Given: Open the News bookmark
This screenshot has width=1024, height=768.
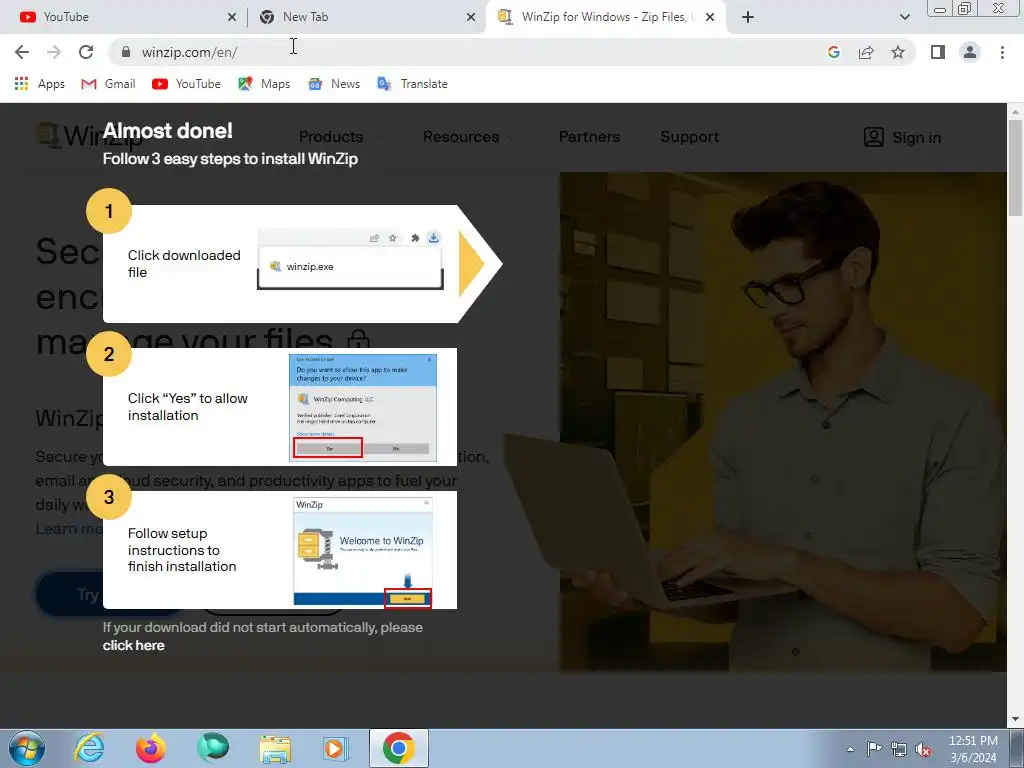Looking at the screenshot, I should coord(334,84).
